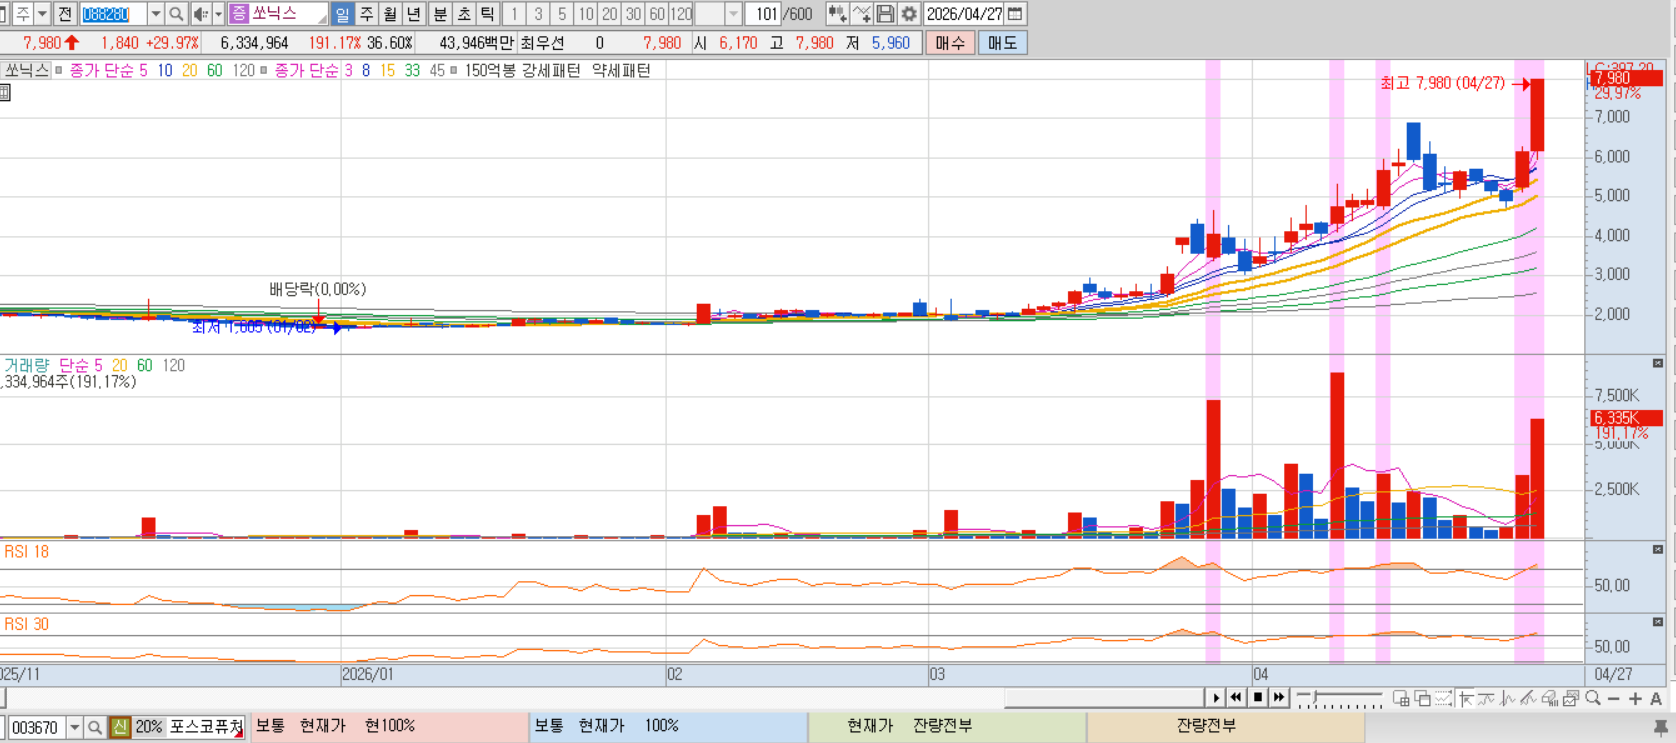Click the stock code input field 088280
The width and height of the screenshot is (1676, 743).
coord(113,14)
